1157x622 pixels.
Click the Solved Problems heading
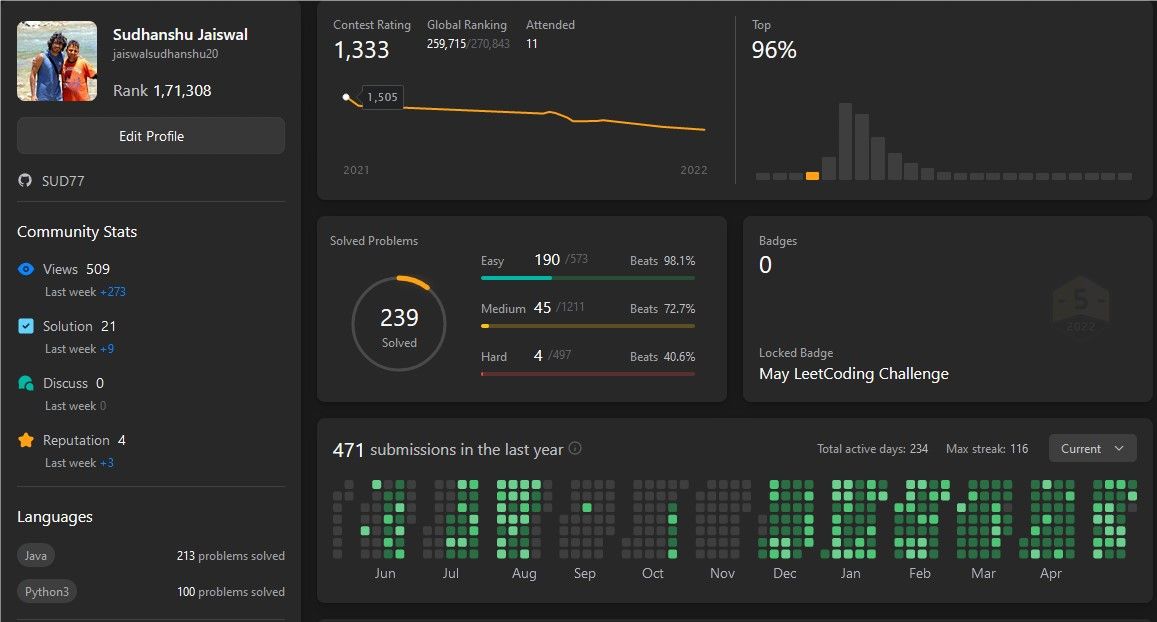pyautogui.click(x=374, y=241)
